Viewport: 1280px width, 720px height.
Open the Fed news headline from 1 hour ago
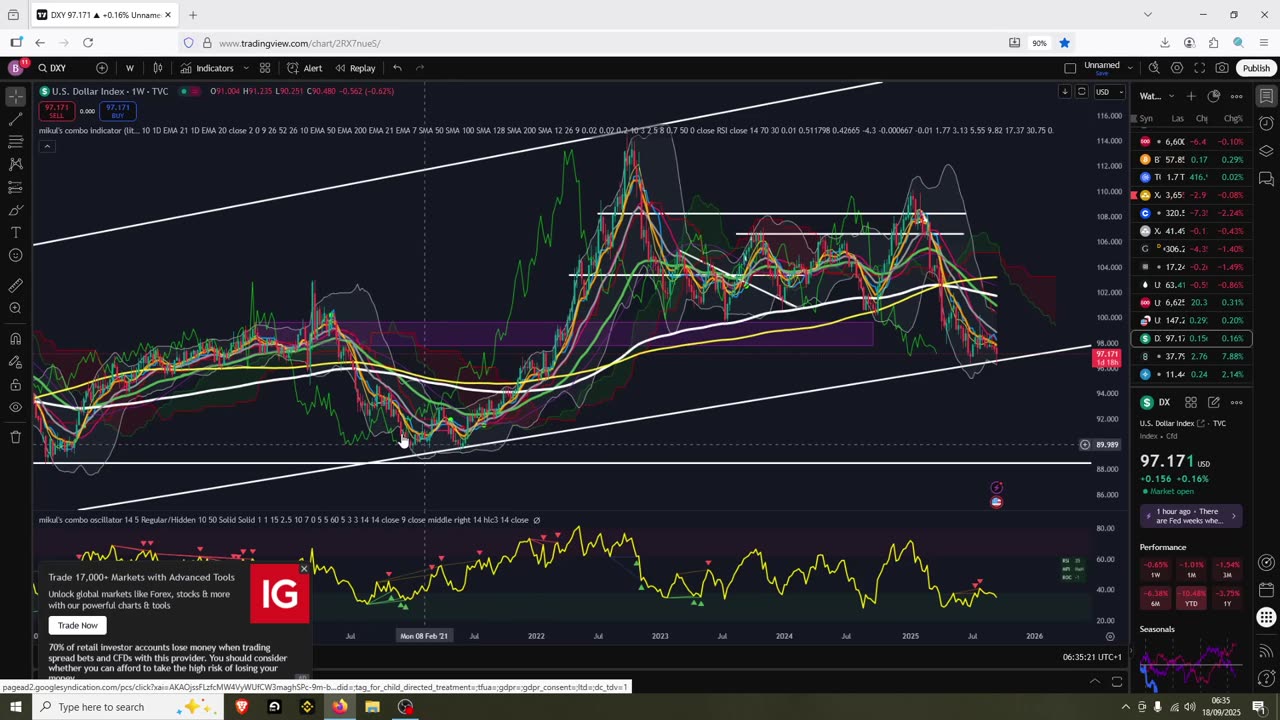(x=1190, y=516)
